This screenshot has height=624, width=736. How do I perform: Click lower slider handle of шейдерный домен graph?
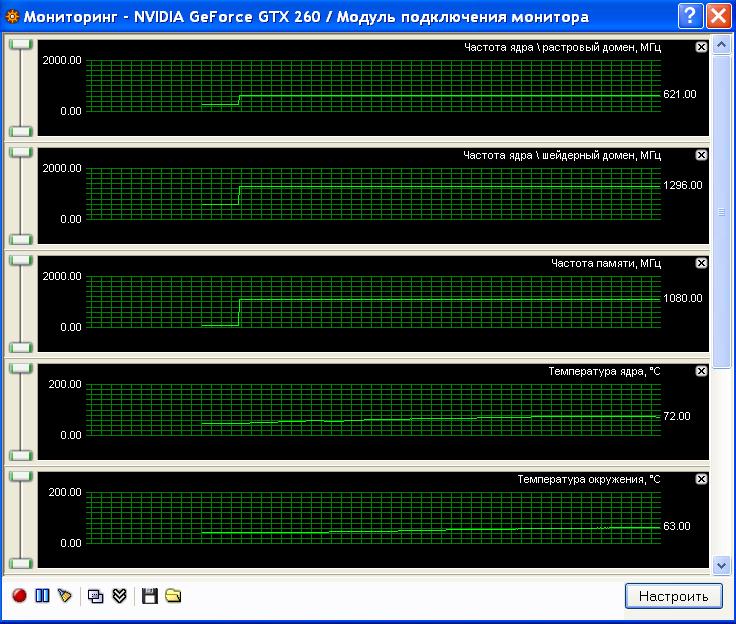(x=21, y=239)
